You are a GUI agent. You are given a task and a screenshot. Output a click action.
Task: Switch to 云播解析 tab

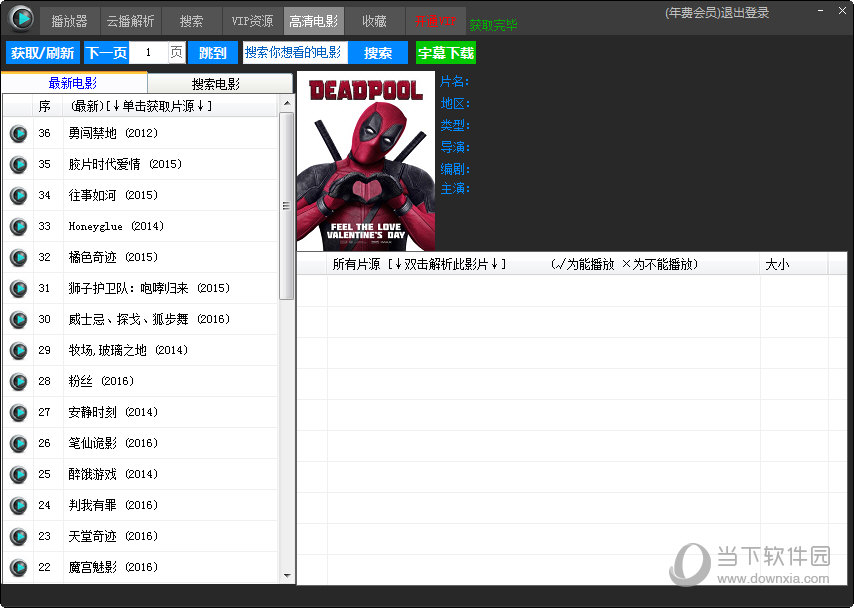tap(130, 21)
